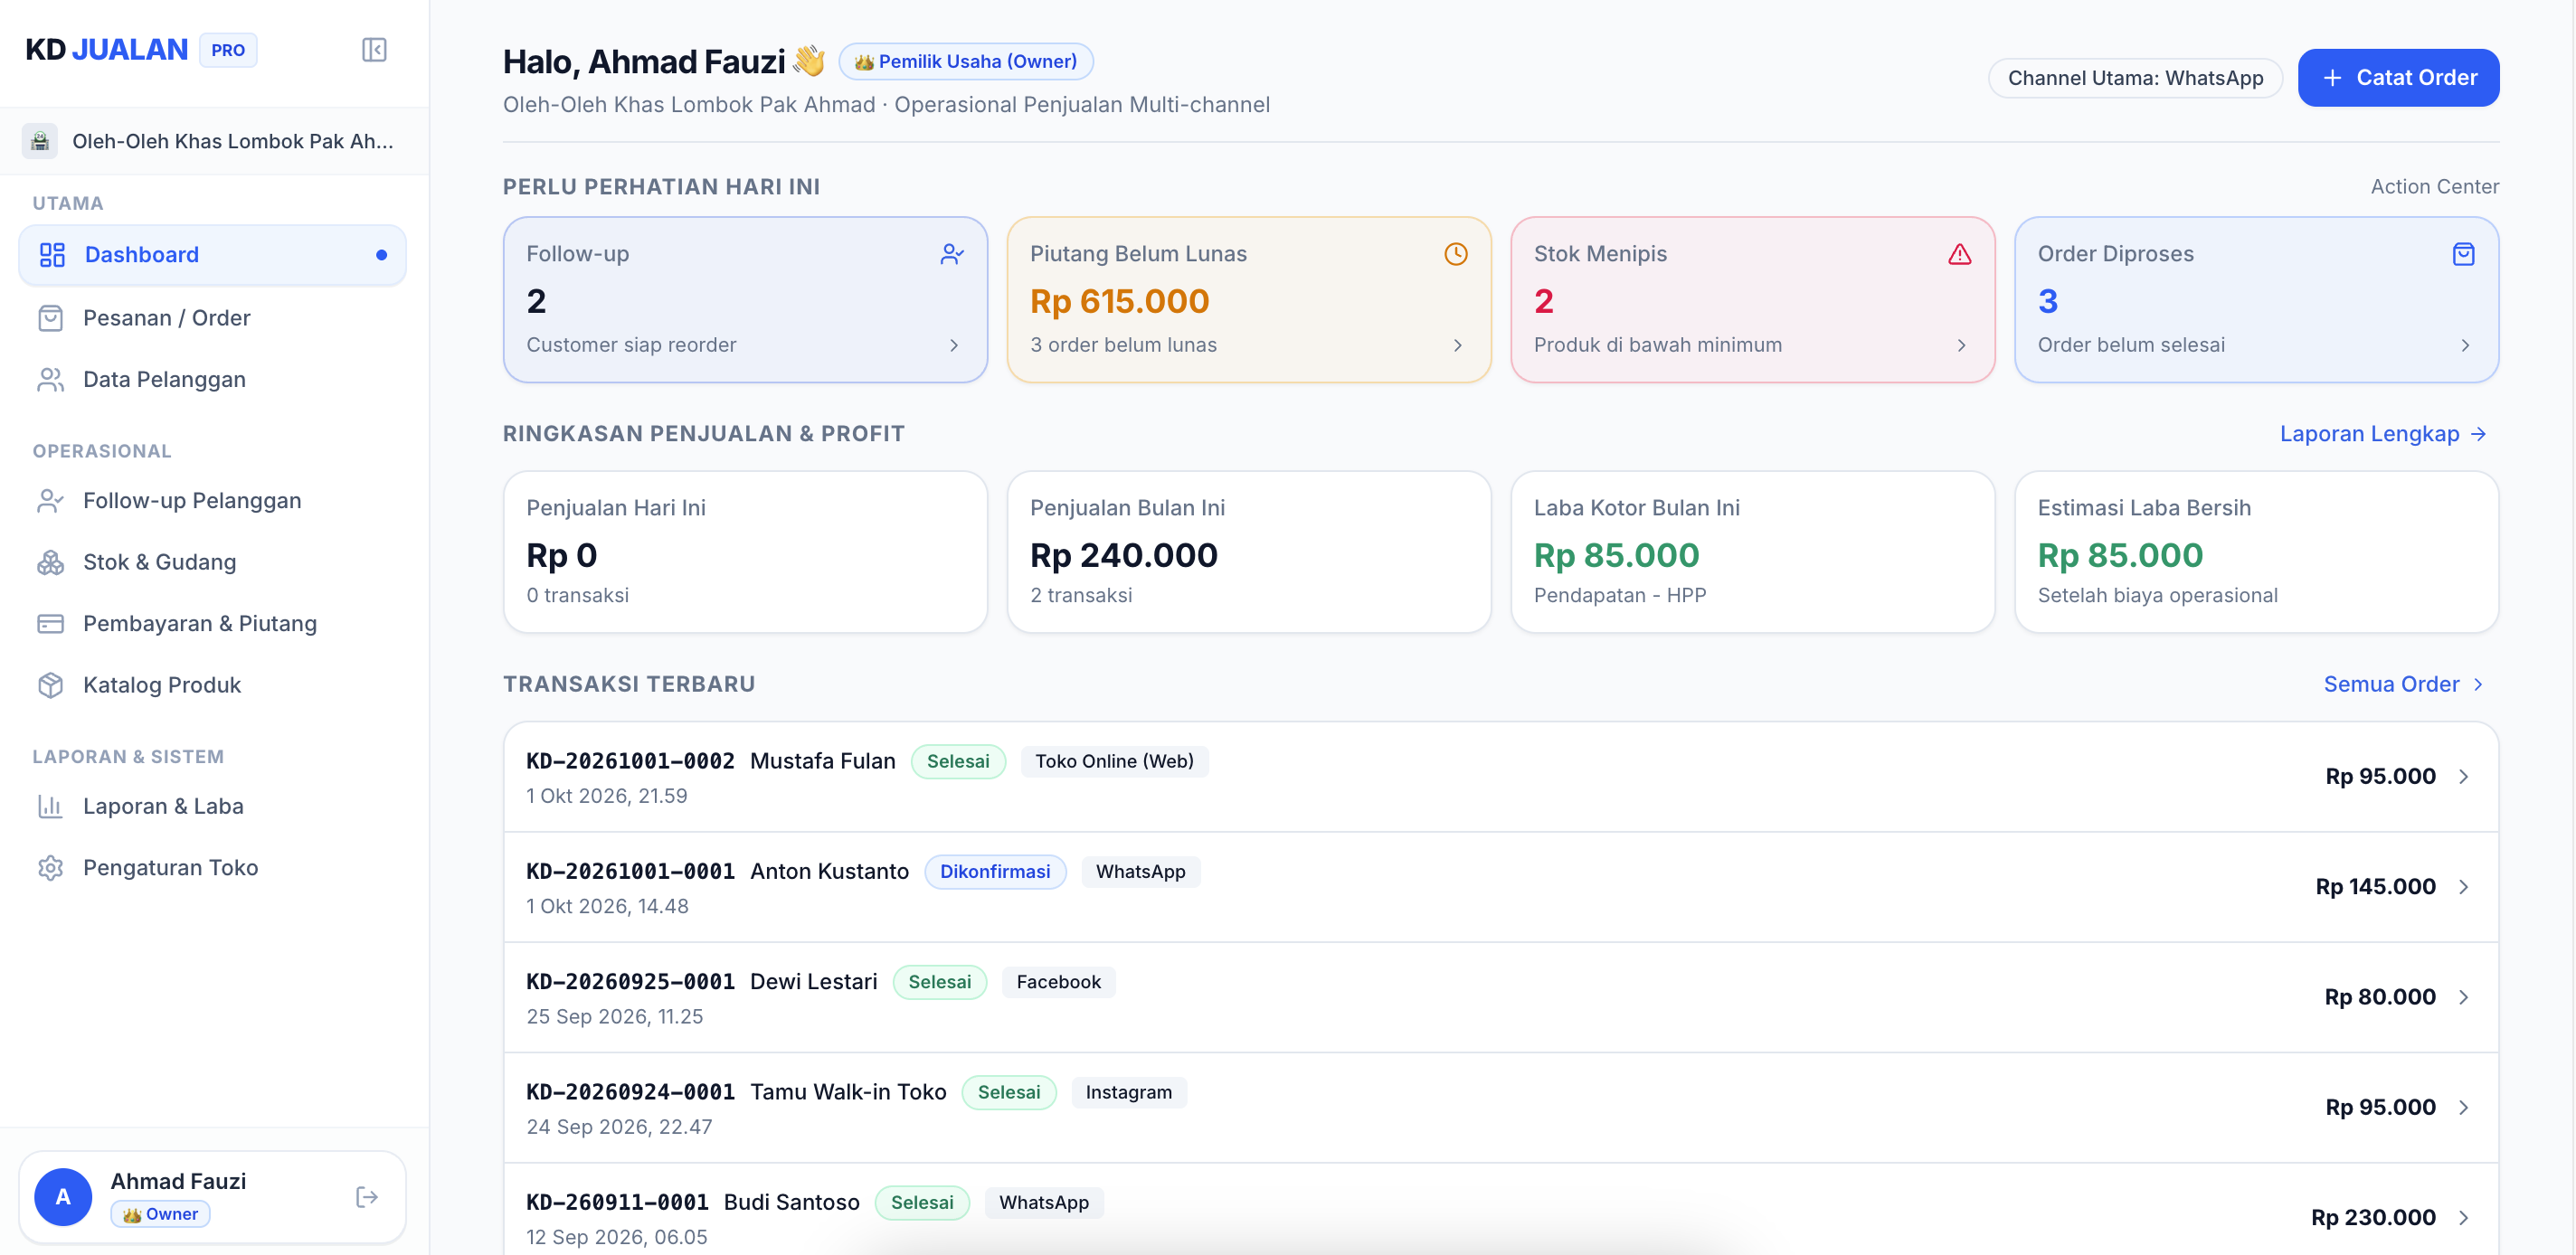The image size is (2576, 1255).
Task: Go to Data Pelanggan menu item
Action: (x=212, y=380)
